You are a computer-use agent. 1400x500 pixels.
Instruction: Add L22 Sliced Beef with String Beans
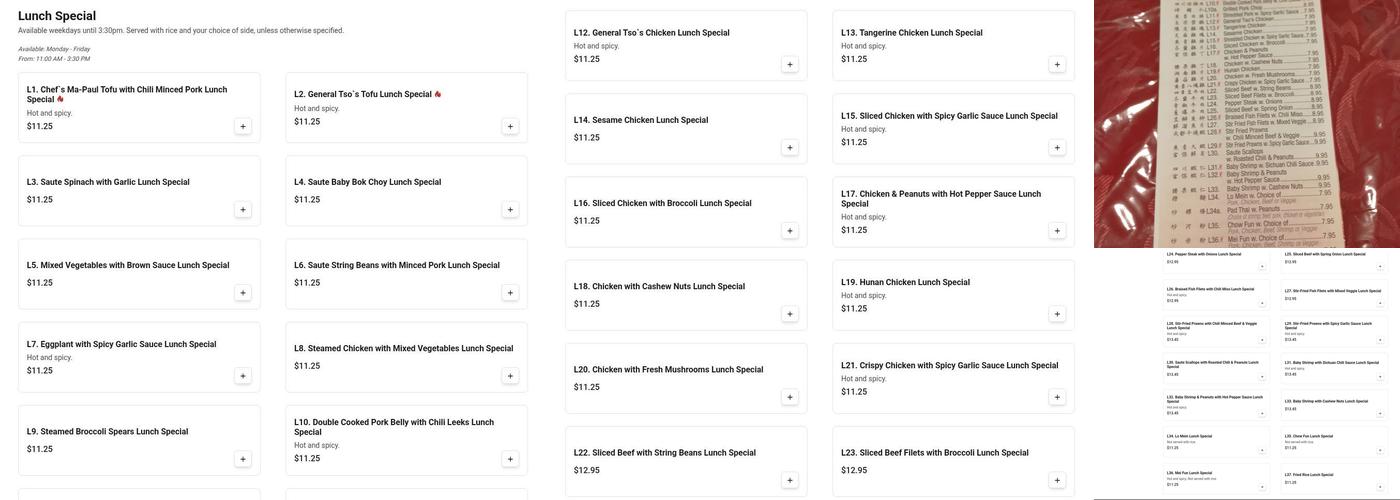tap(790, 480)
